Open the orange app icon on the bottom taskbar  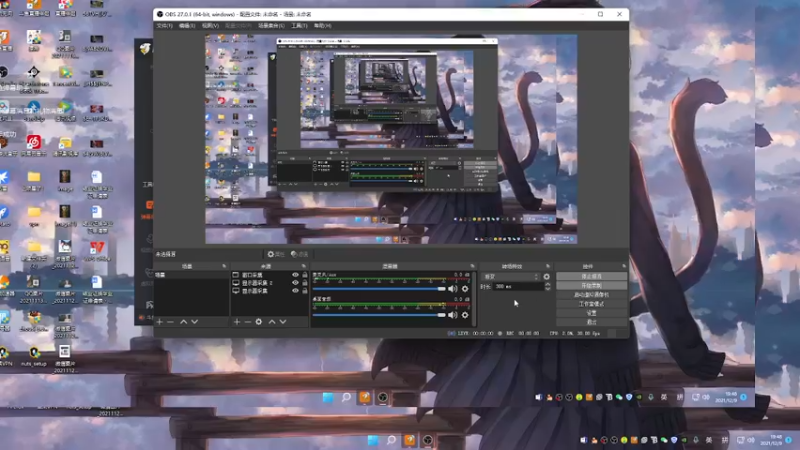[410, 440]
